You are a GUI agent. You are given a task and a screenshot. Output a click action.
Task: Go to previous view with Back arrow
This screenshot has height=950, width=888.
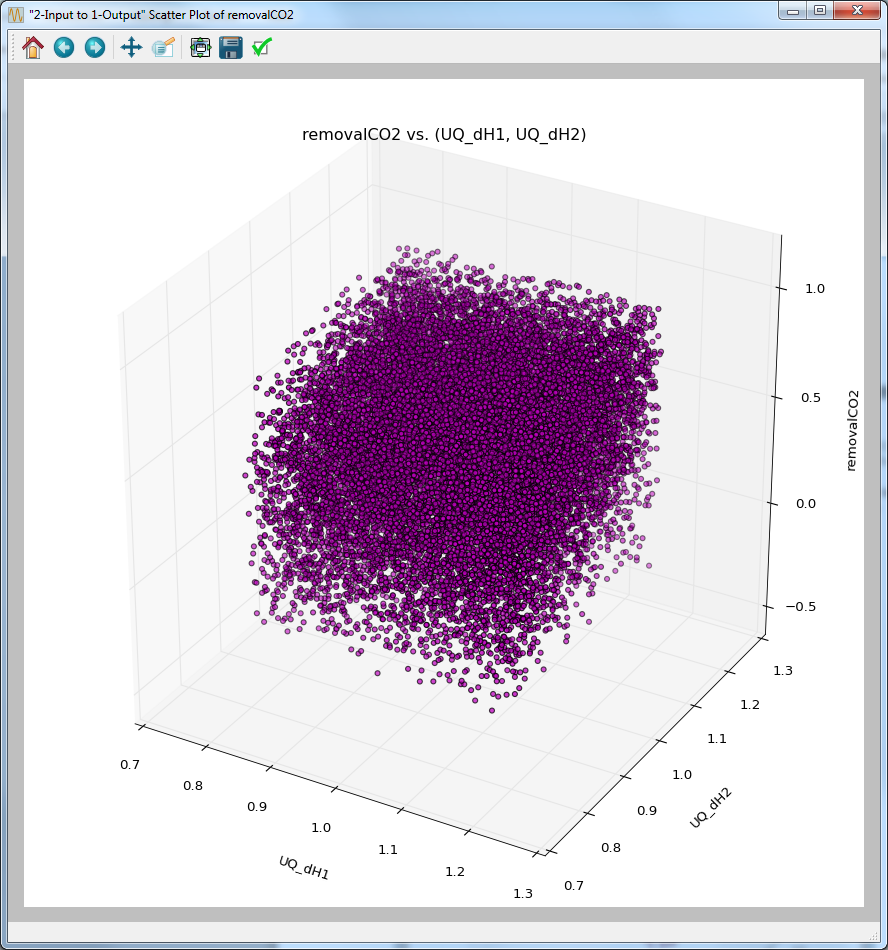(63, 47)
